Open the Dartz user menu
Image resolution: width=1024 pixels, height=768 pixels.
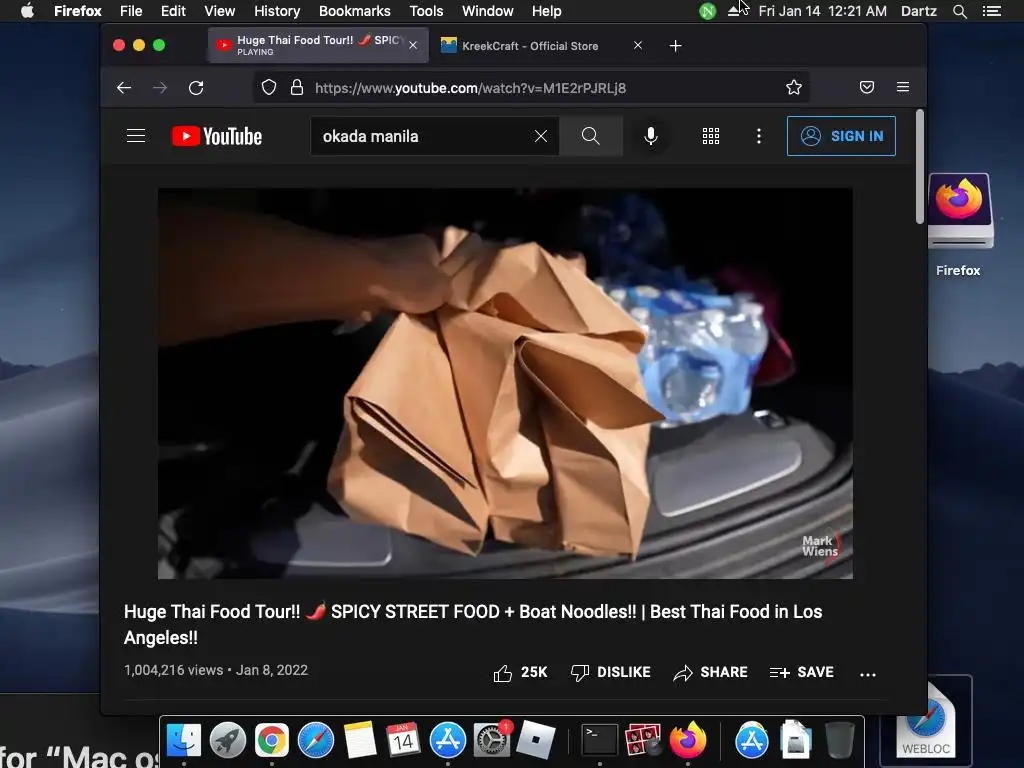pos(918,11)
